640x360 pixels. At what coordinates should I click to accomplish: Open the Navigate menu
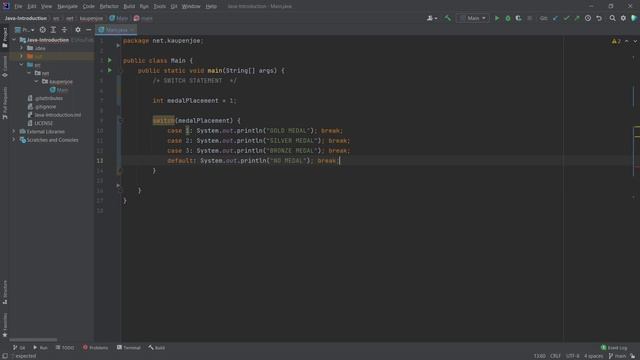(67, 7)
